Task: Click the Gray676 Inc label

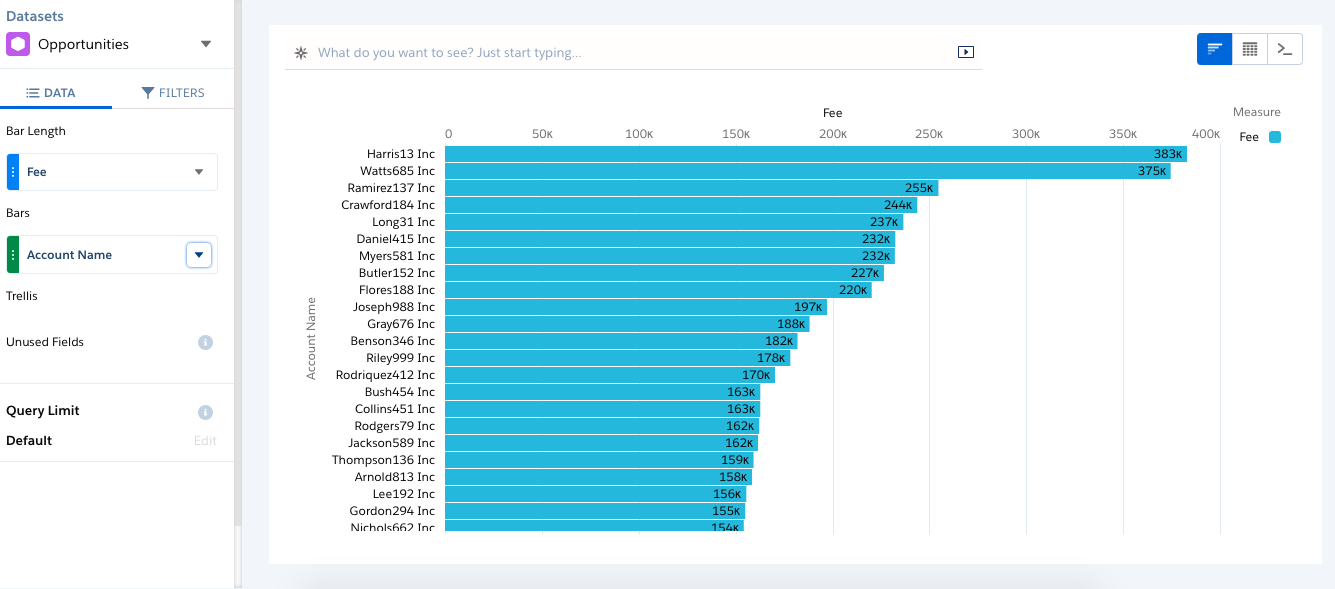Action: point(401,324)
